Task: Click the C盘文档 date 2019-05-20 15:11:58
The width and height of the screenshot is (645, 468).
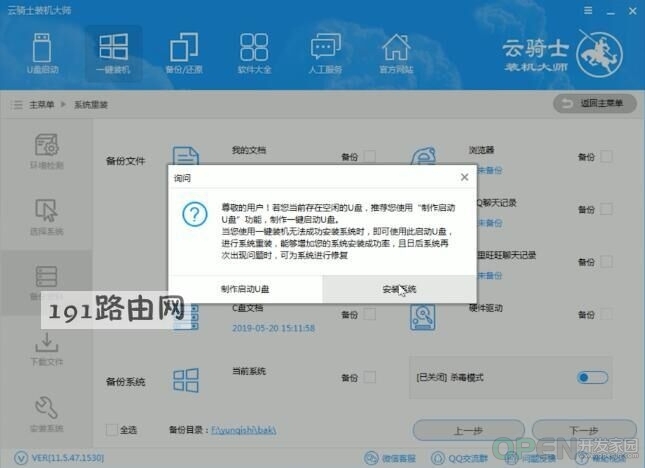Action: 274,328
